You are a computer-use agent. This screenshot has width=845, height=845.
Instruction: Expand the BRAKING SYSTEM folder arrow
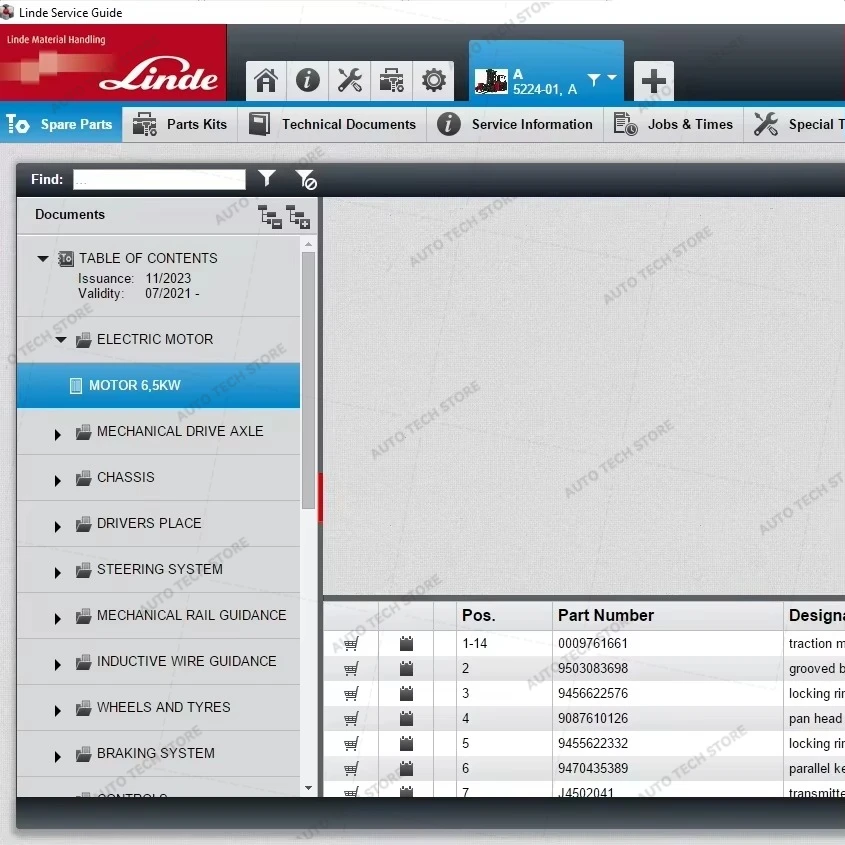tap(58, 757)
